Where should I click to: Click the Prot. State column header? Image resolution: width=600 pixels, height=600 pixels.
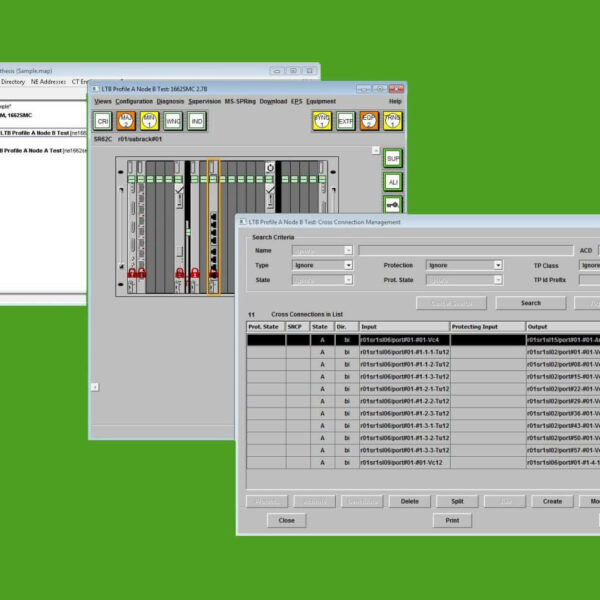pyautogui.click(x=266, y=327)
